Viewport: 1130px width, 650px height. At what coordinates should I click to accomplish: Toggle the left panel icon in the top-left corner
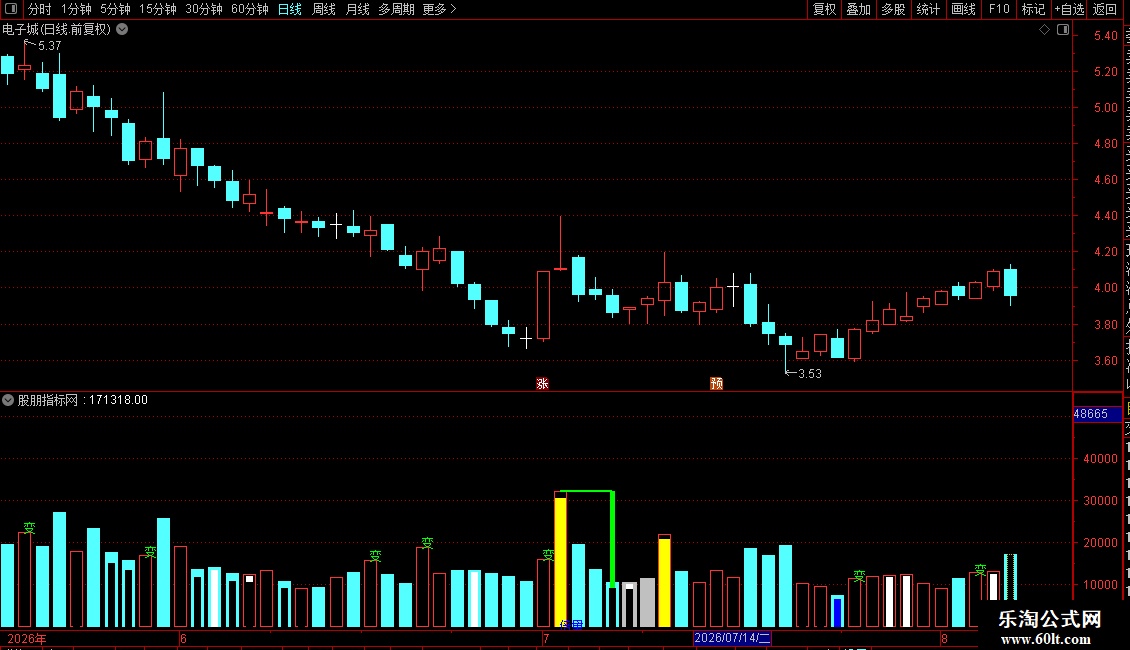(x=11, y=9)
